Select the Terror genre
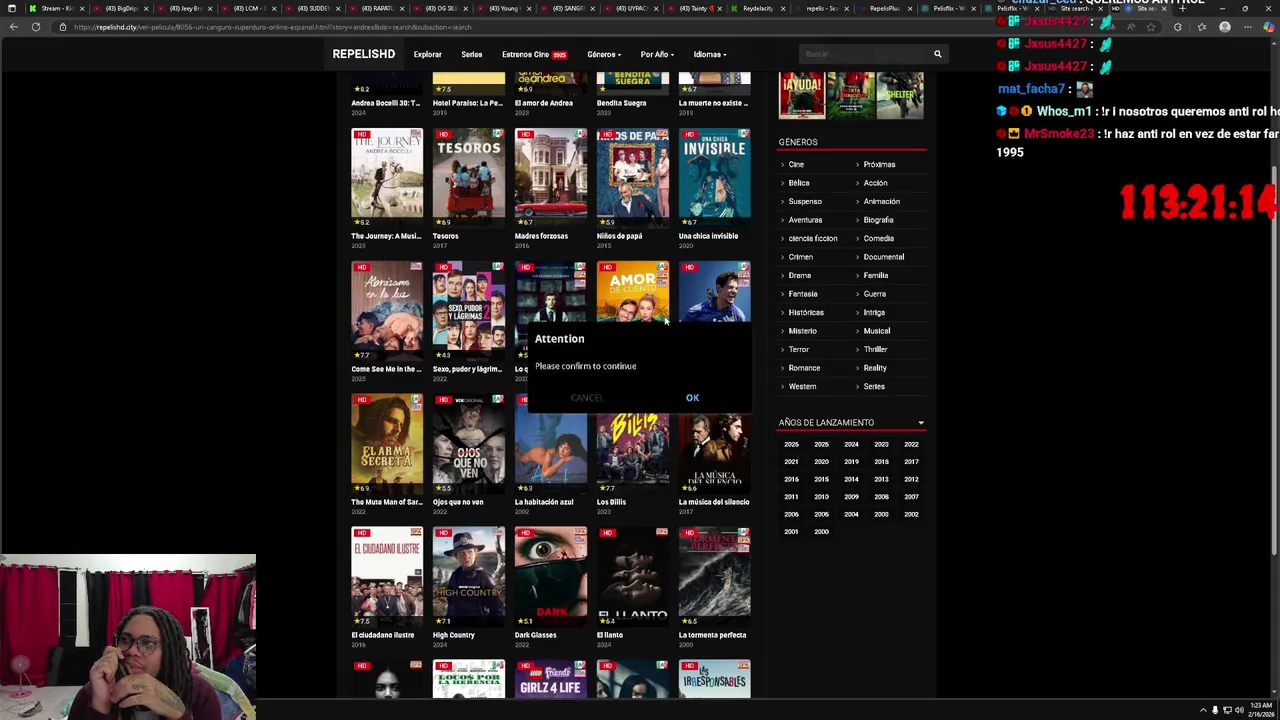This screenshot has width=1280, height=720. pyautogui.click(x=798, y=349)
